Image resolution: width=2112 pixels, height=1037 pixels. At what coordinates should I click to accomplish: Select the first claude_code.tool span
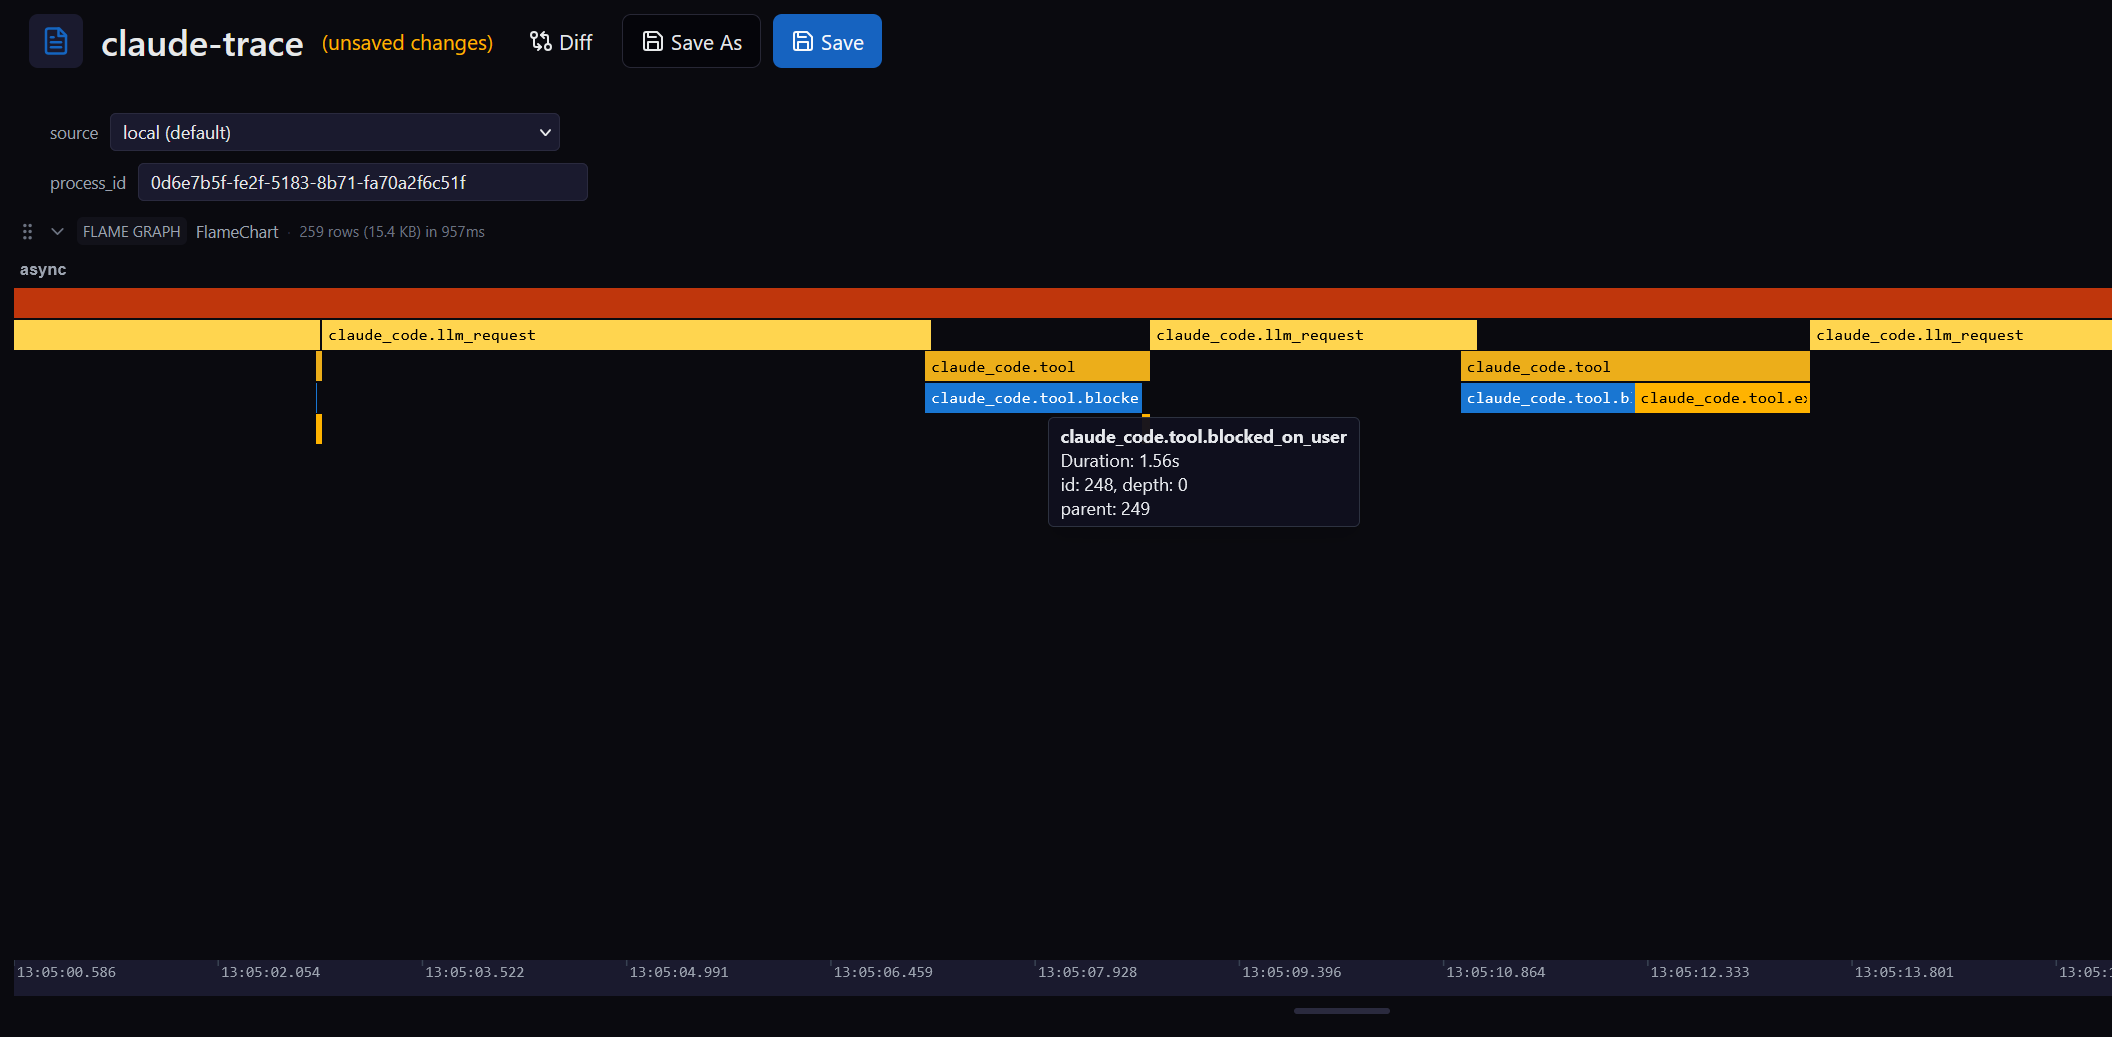click(x=1037, y=367)
